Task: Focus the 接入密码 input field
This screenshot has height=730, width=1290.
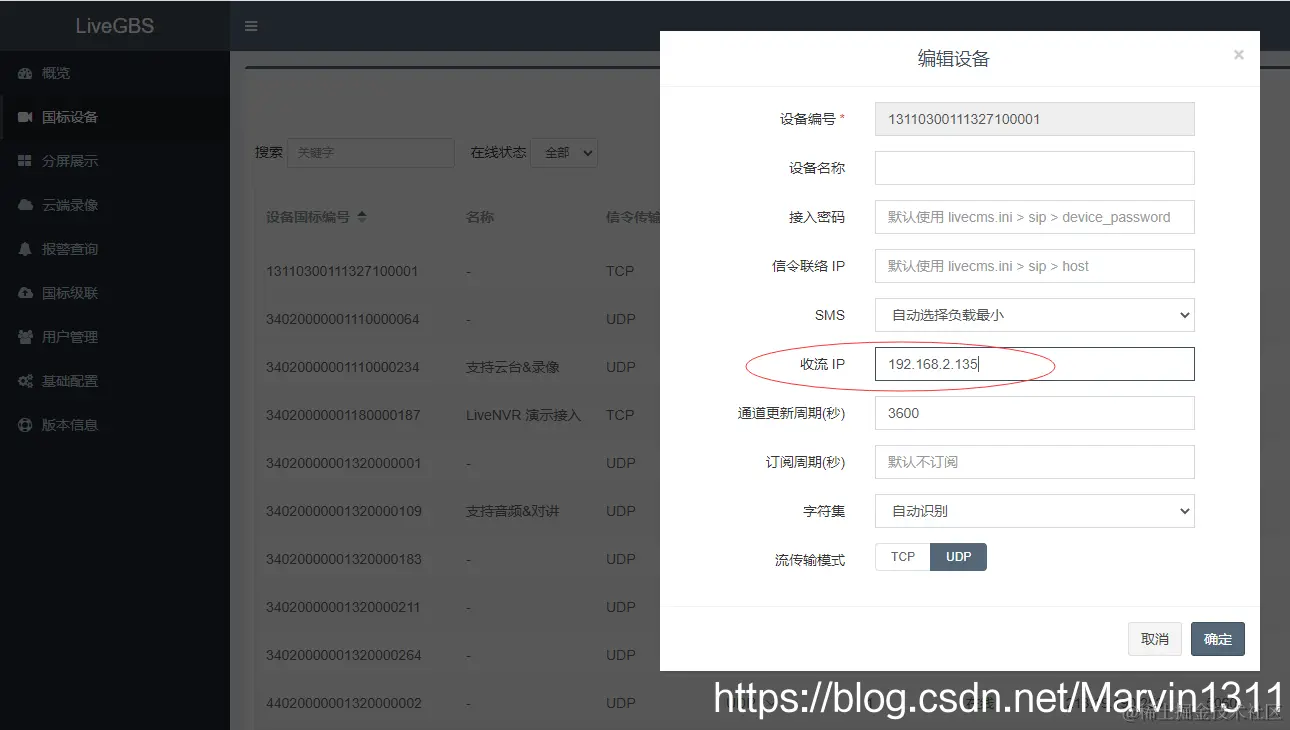Action: pos(1035,217)
